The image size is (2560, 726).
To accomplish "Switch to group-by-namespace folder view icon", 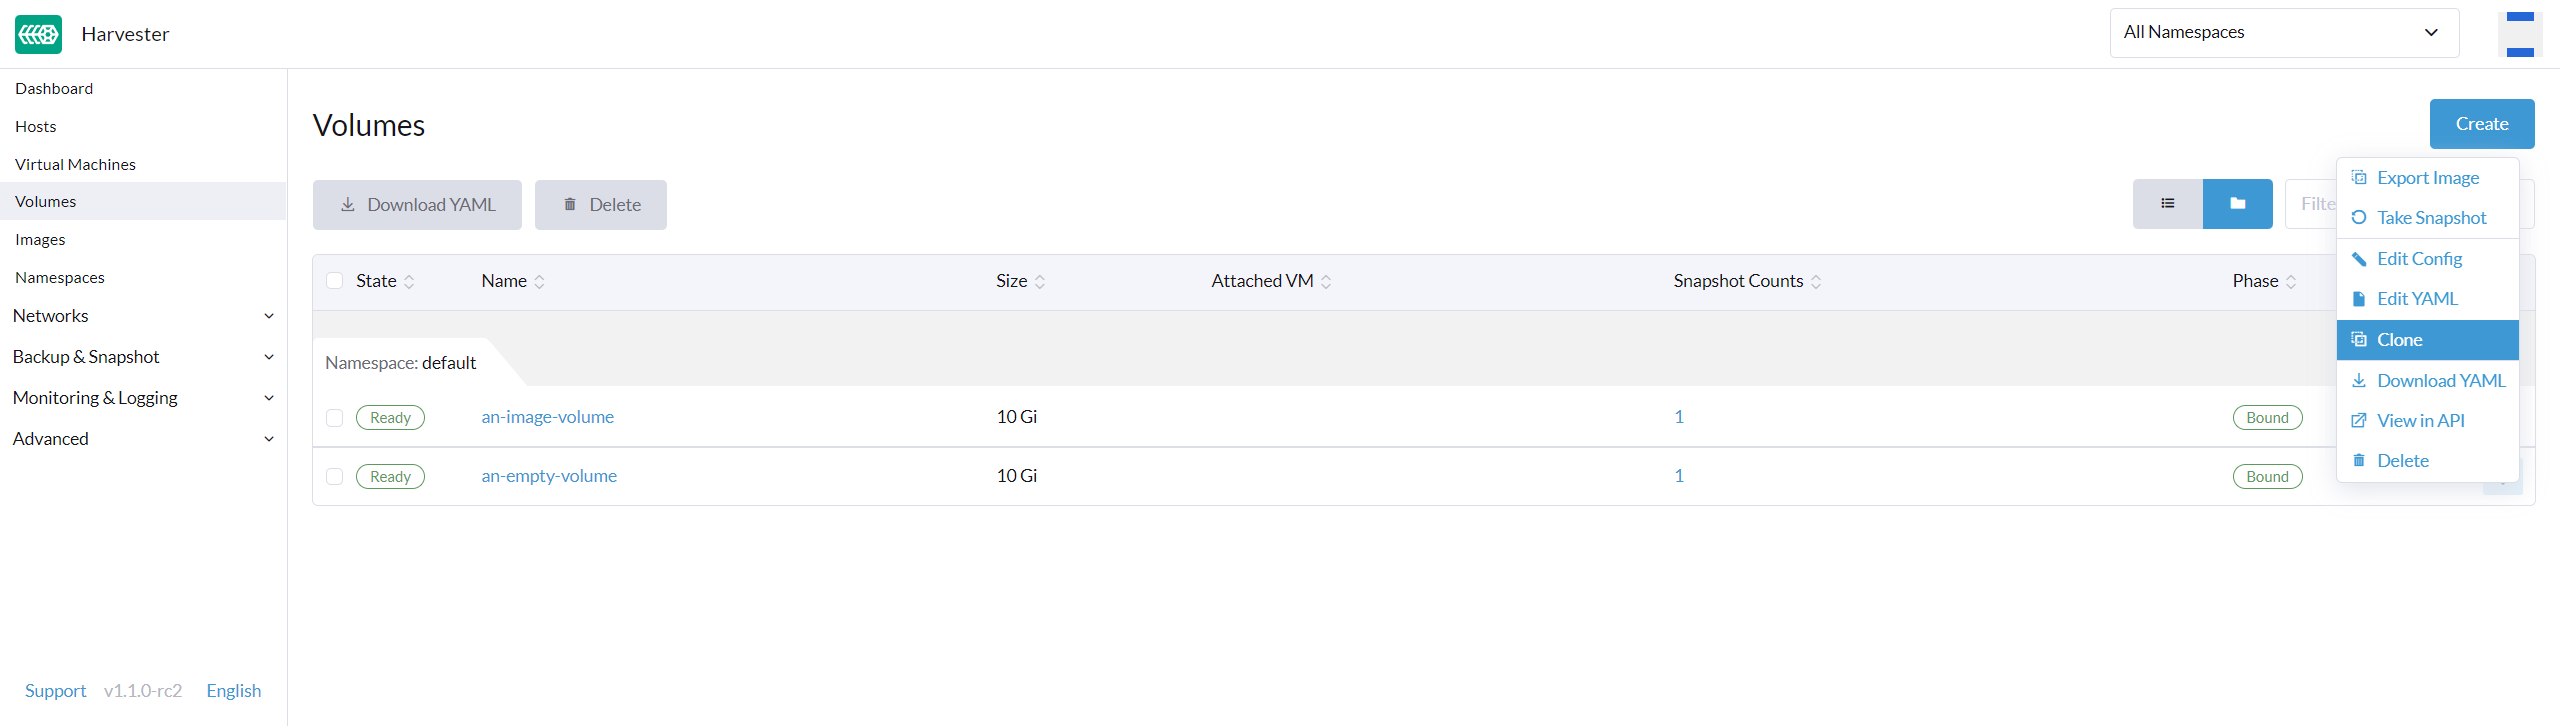I will 2237,204.
